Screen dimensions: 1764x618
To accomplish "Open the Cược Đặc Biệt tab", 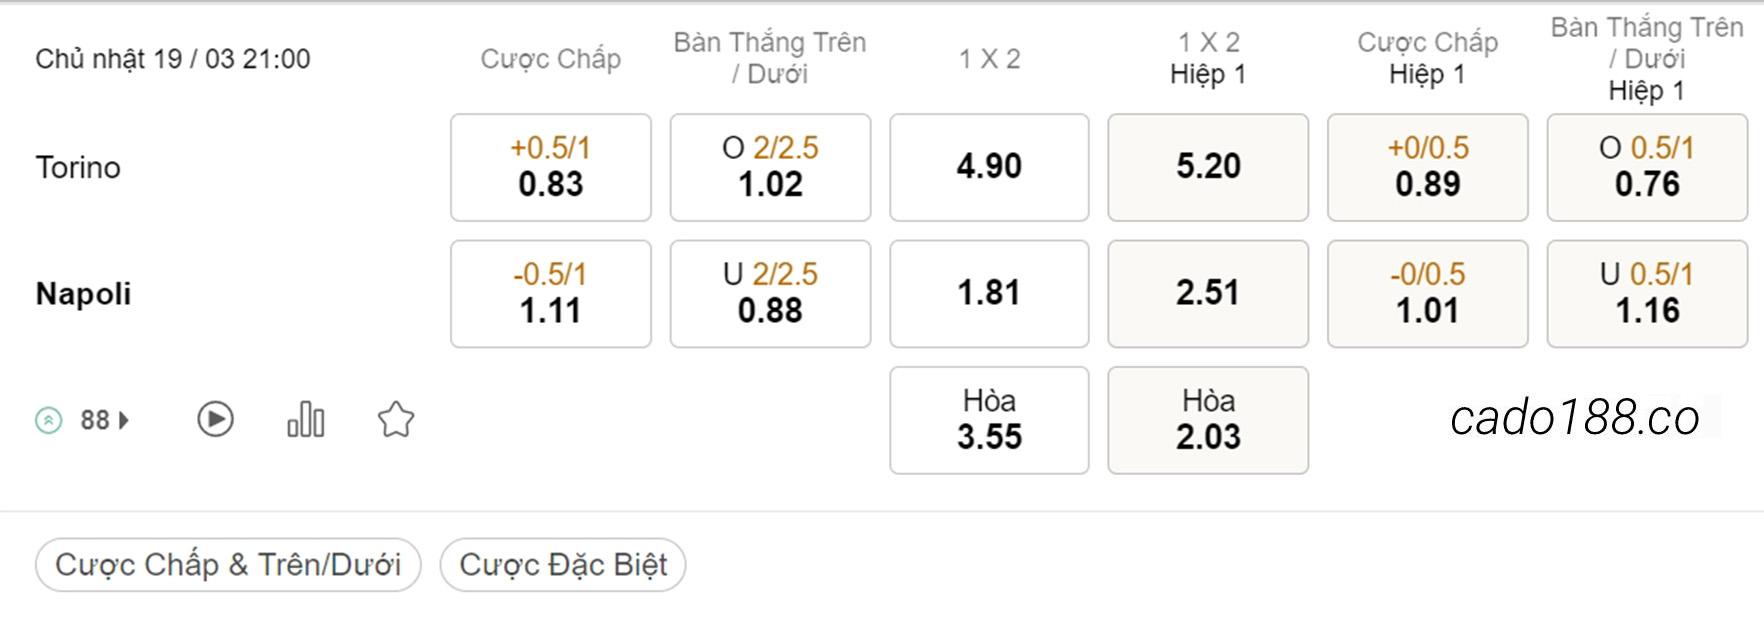I will click(x=563, y=565).
